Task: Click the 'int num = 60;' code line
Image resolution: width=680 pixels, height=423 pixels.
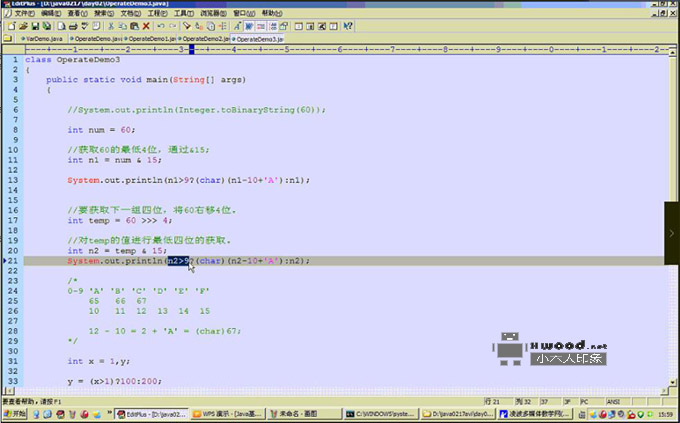Action: (x=101, y=130)
